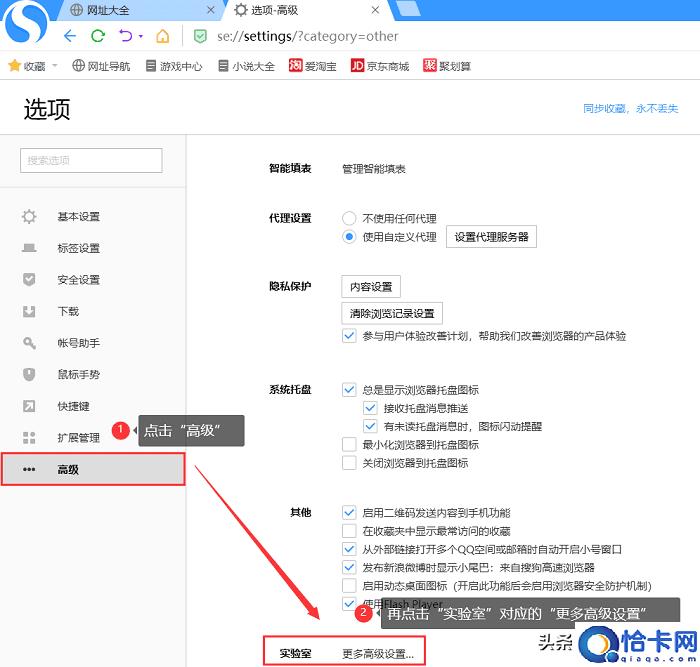Viewport: 700px width, 667px height.
Task: Click the 清除浏览记录设置 button
Action: (392, 313)
